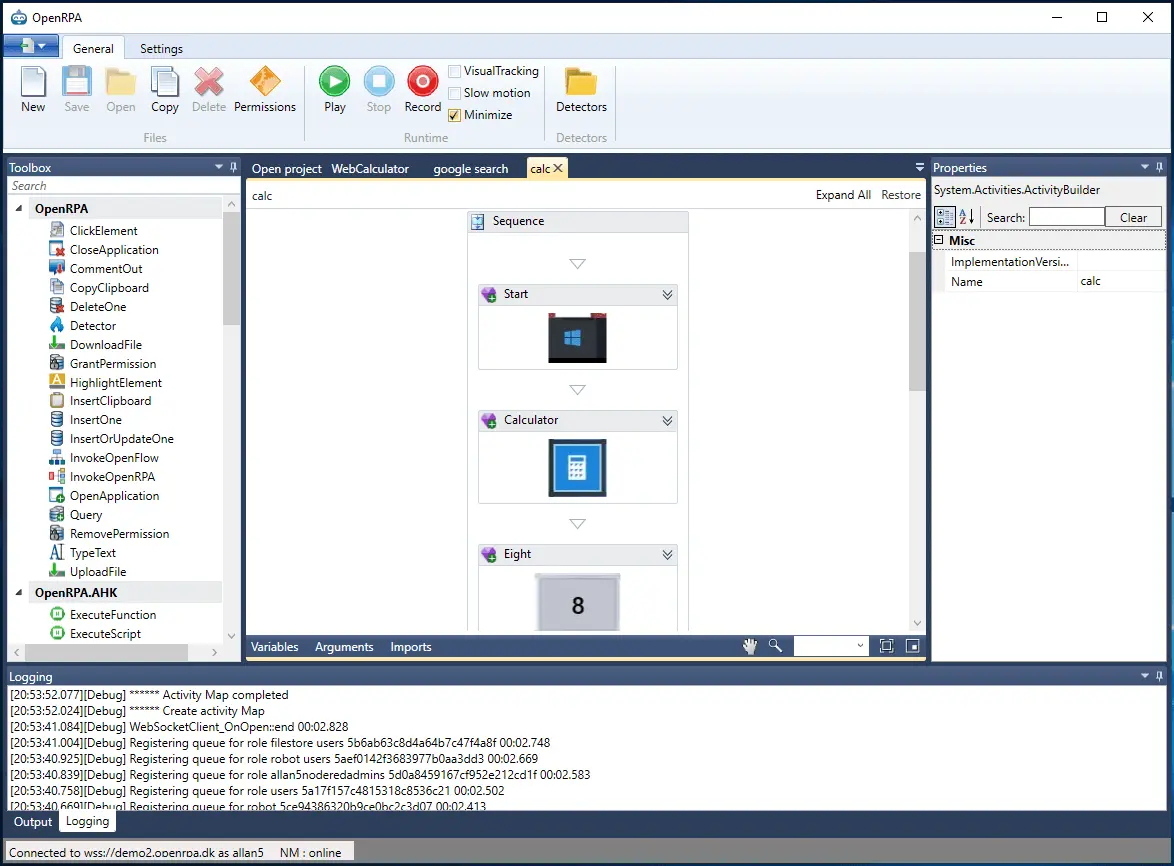Collapse the Calculator activity chevron
Image resolution: width=1174 pixels, height=866 pixels.
pyautogui.click(x=667, y=421)
